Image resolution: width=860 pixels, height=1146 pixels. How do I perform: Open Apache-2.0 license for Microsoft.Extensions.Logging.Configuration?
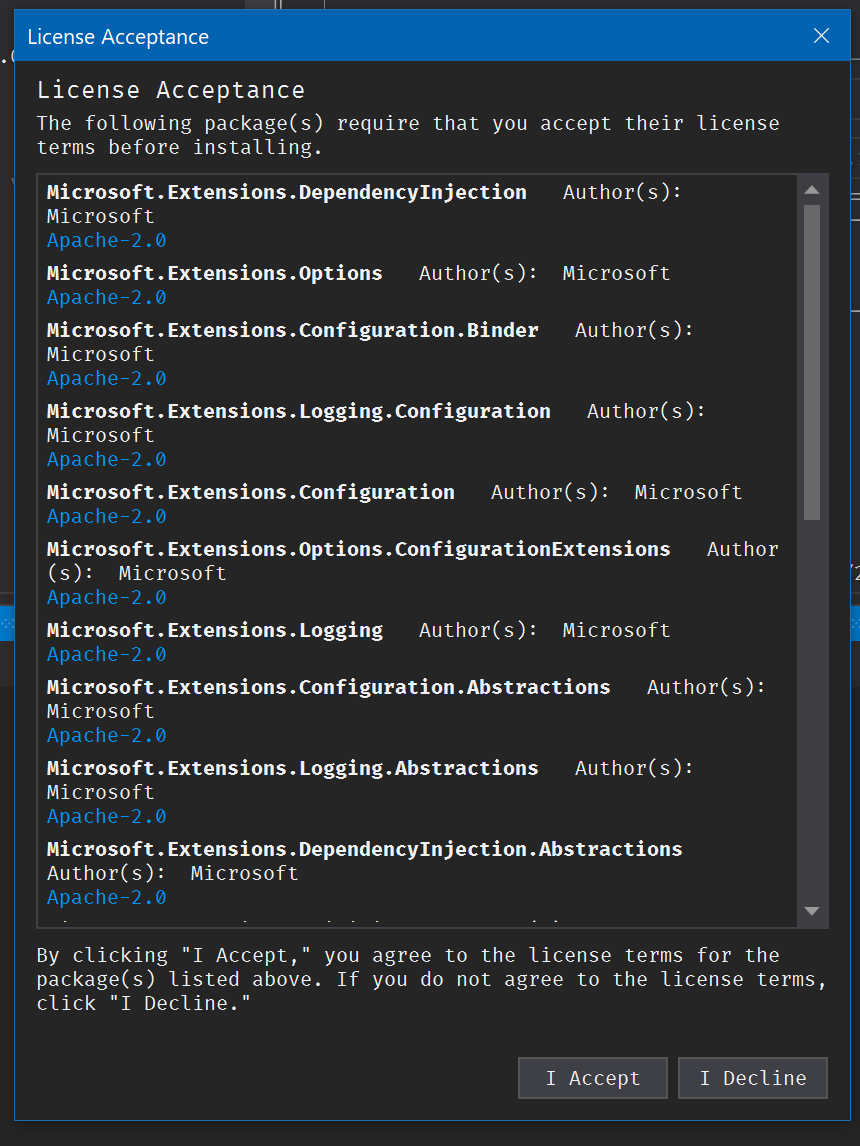(107, 460)
